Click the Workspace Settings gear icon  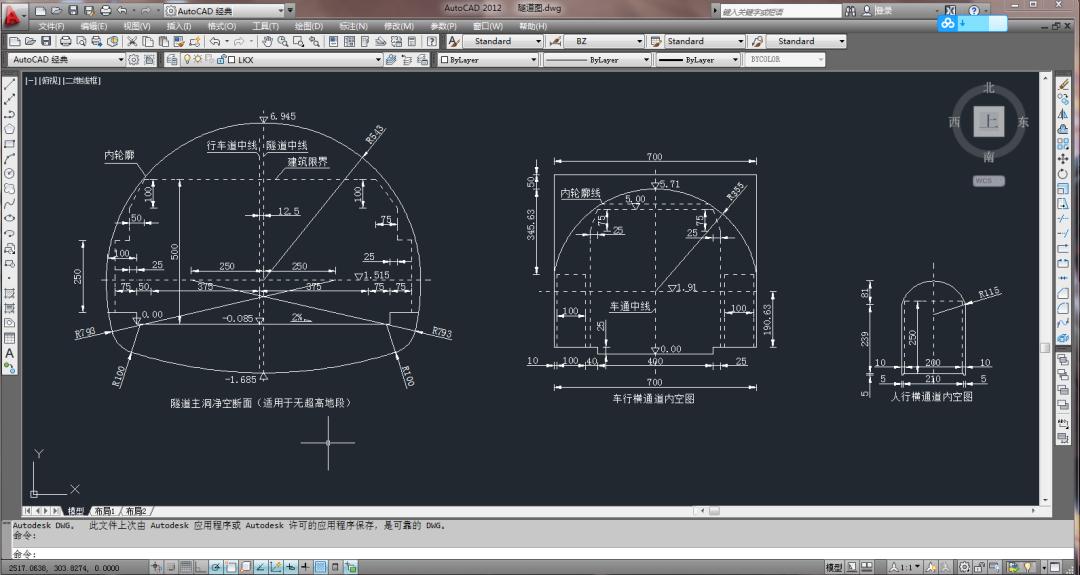(134, 60)
